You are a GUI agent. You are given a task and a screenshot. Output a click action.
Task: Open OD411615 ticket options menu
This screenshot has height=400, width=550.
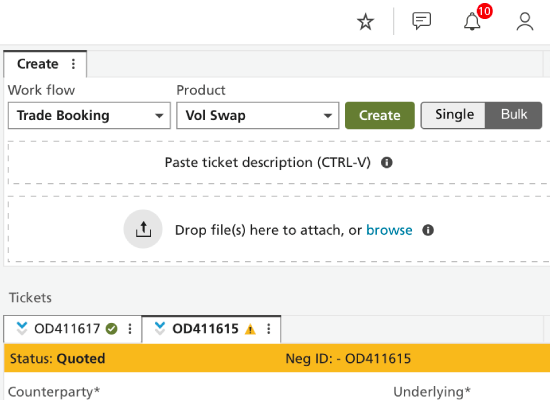tap(268, 329)
